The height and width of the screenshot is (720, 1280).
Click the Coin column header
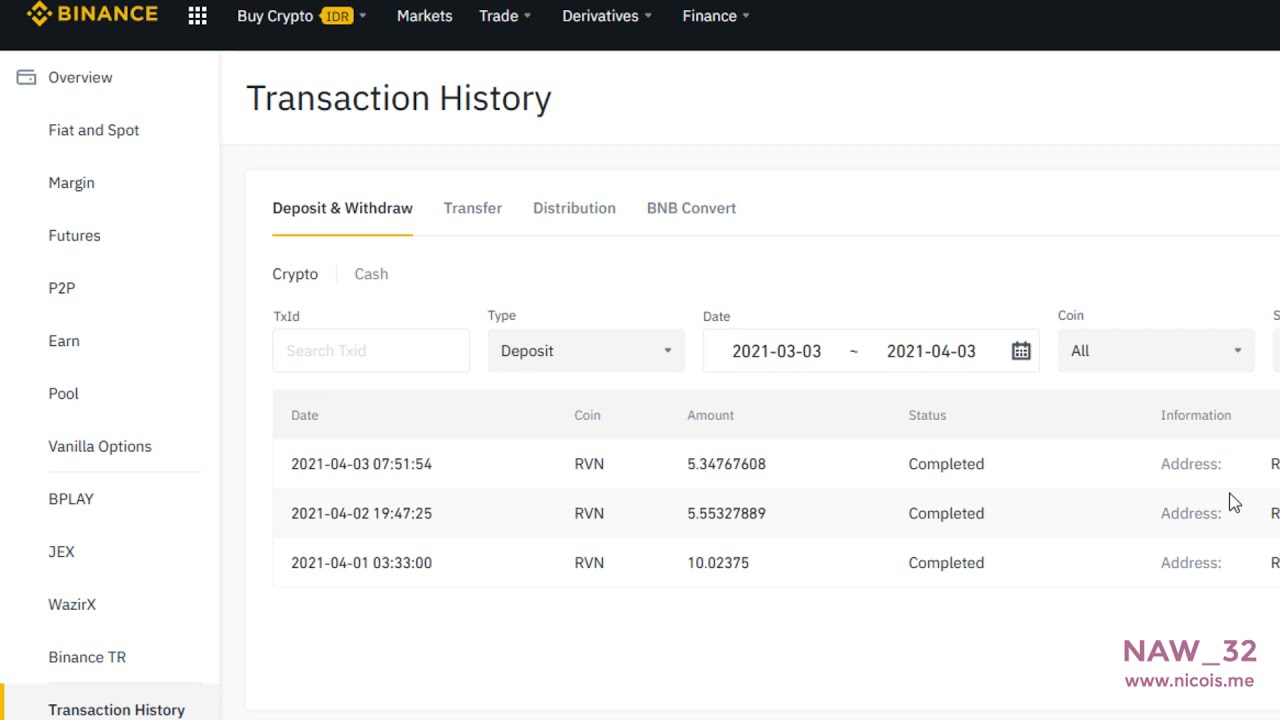coord(587,415)
